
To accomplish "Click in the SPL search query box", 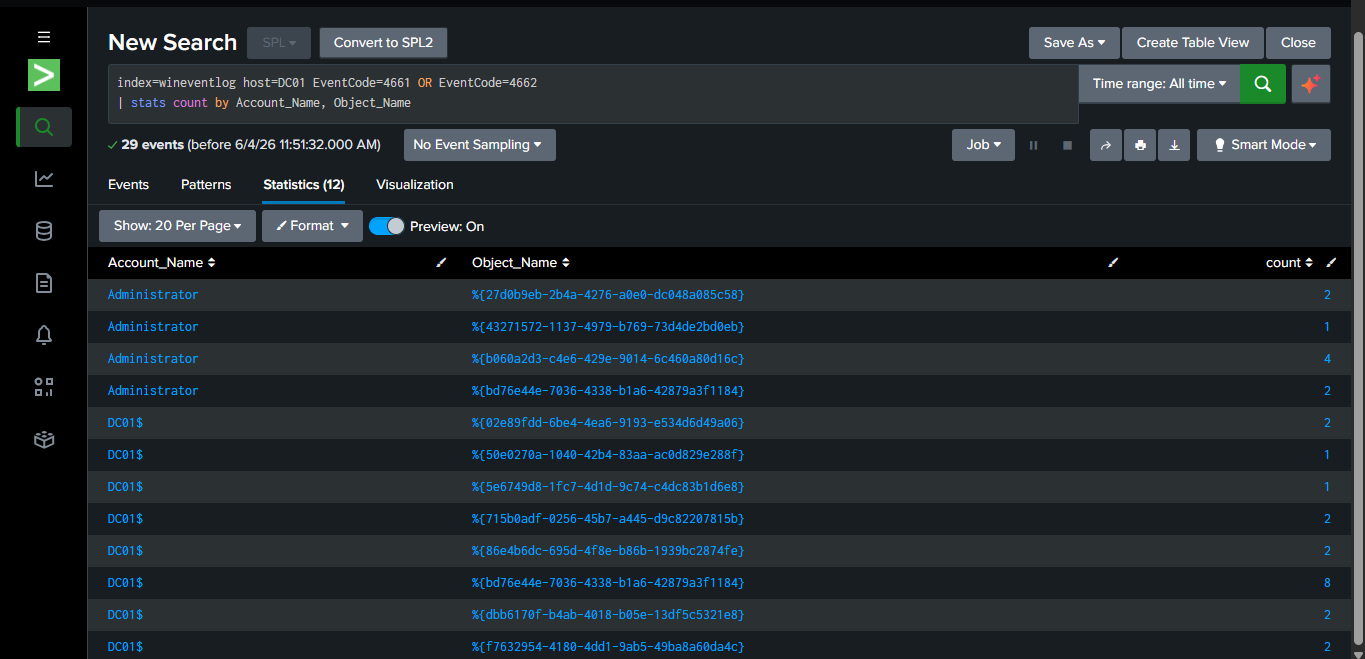I will (593, 94).
